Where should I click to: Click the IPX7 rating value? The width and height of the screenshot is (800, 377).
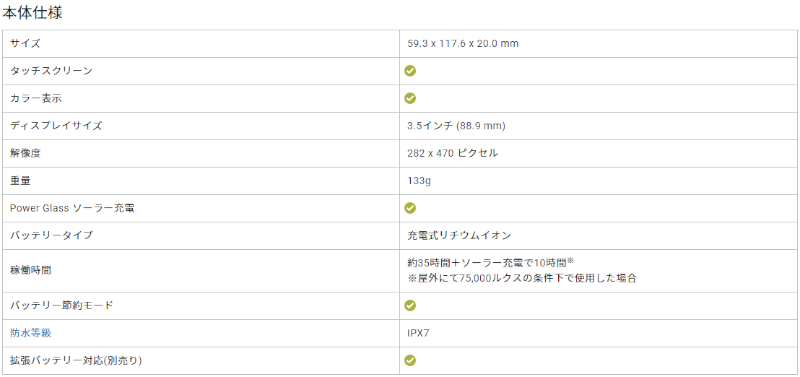[x=418, y=333]
